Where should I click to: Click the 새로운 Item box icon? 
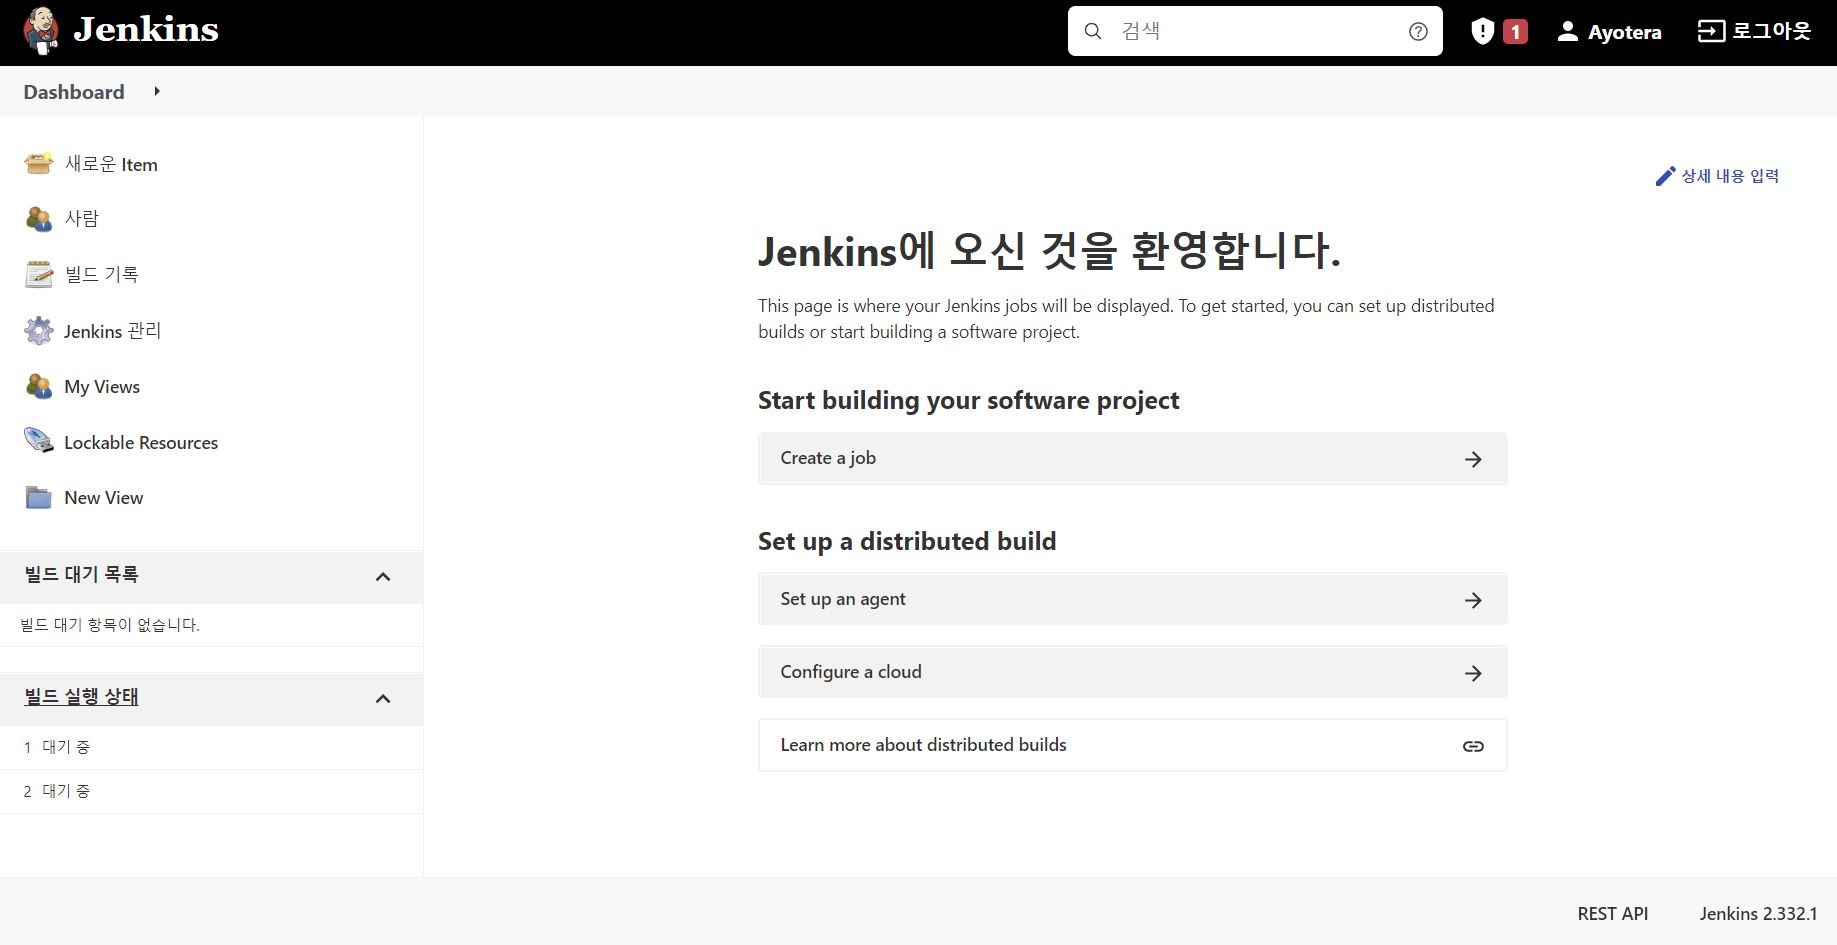[x=38, y=163]
